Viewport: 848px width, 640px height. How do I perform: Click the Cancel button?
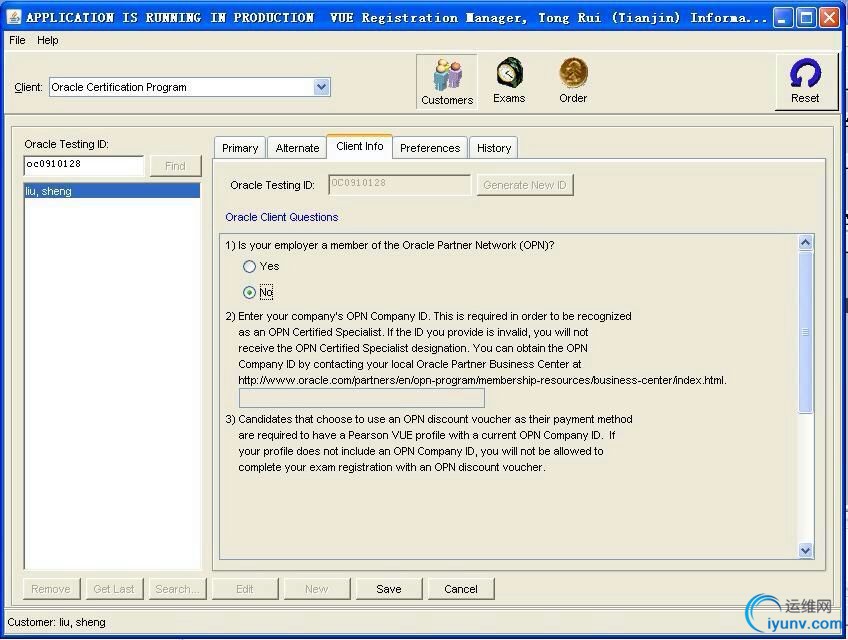click(461, 589)
